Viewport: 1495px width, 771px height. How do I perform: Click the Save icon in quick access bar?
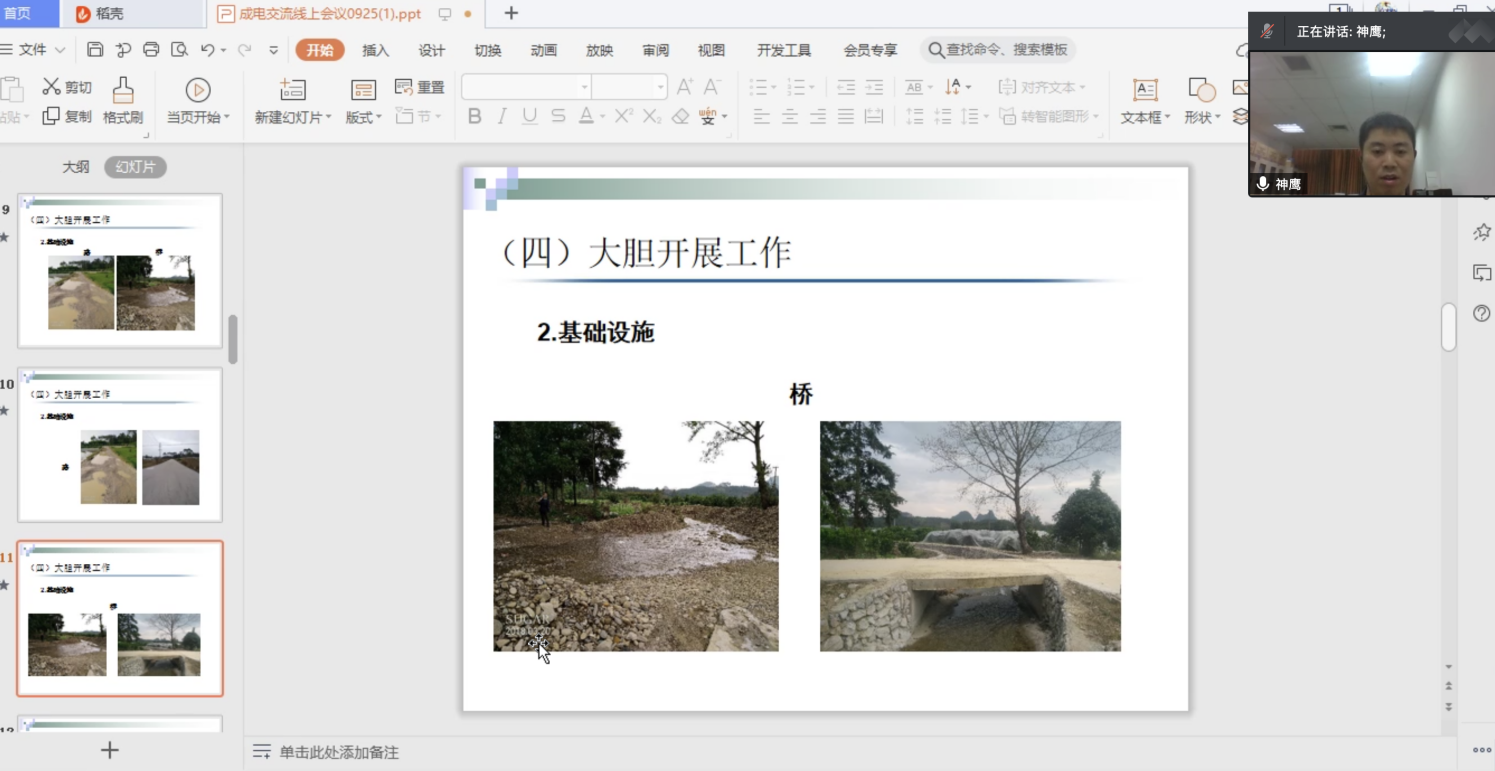point(95,50)
